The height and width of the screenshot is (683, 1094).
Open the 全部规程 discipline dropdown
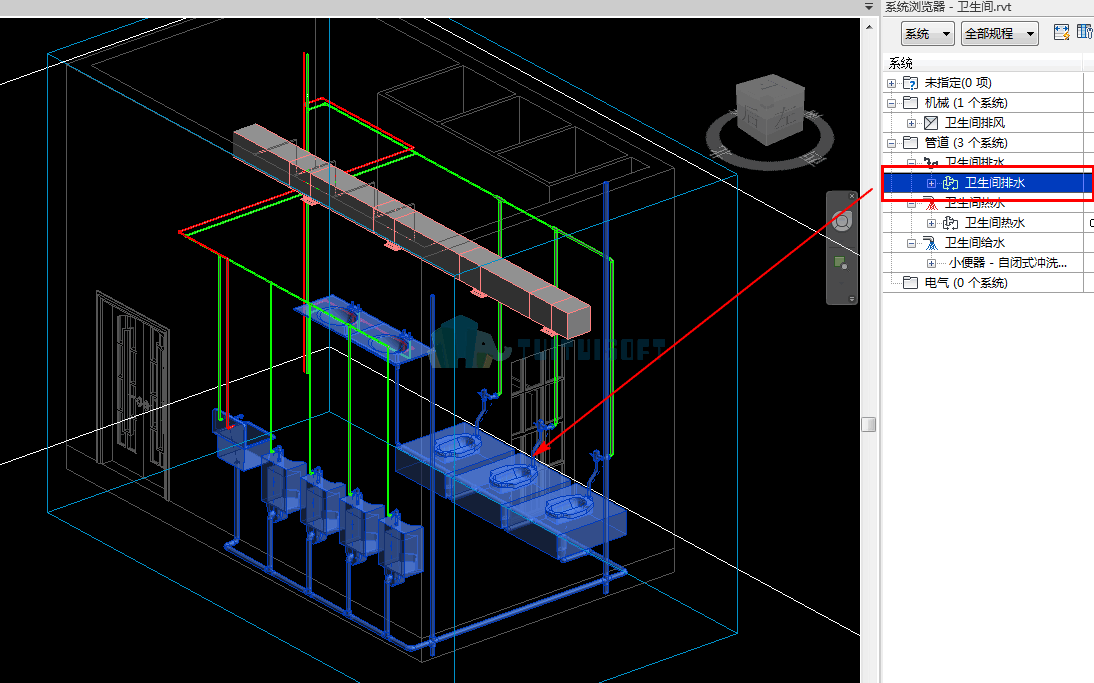pos(999,33)
